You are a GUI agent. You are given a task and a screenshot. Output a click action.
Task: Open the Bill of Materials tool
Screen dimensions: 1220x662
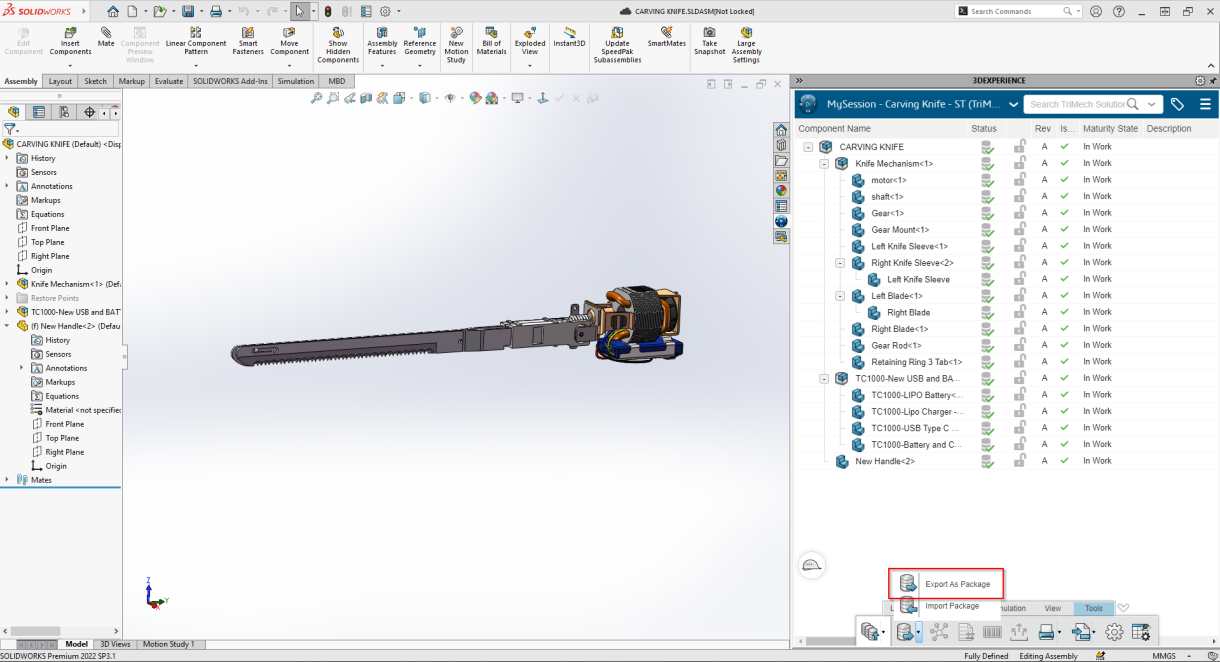pos(491,41)
